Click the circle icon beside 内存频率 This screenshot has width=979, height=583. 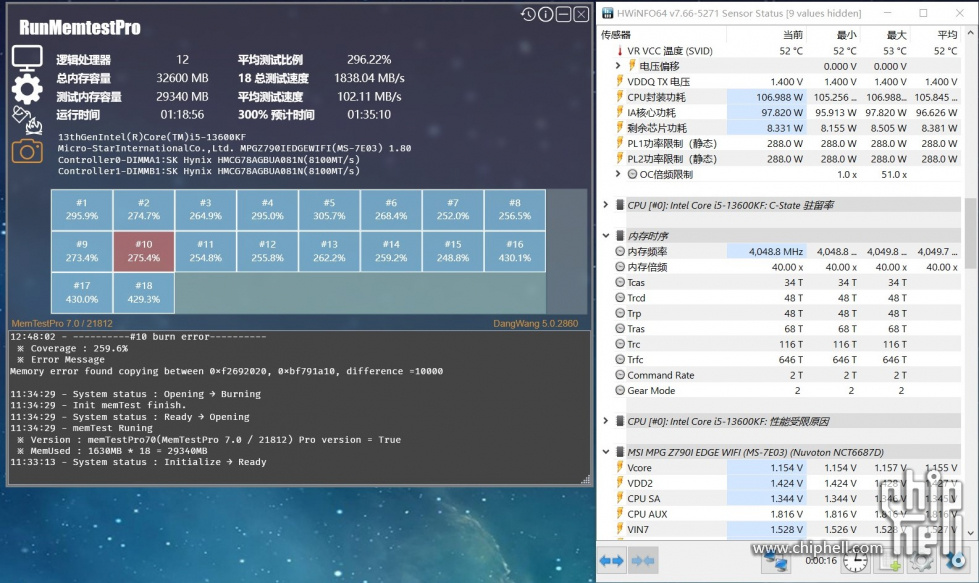619,251
